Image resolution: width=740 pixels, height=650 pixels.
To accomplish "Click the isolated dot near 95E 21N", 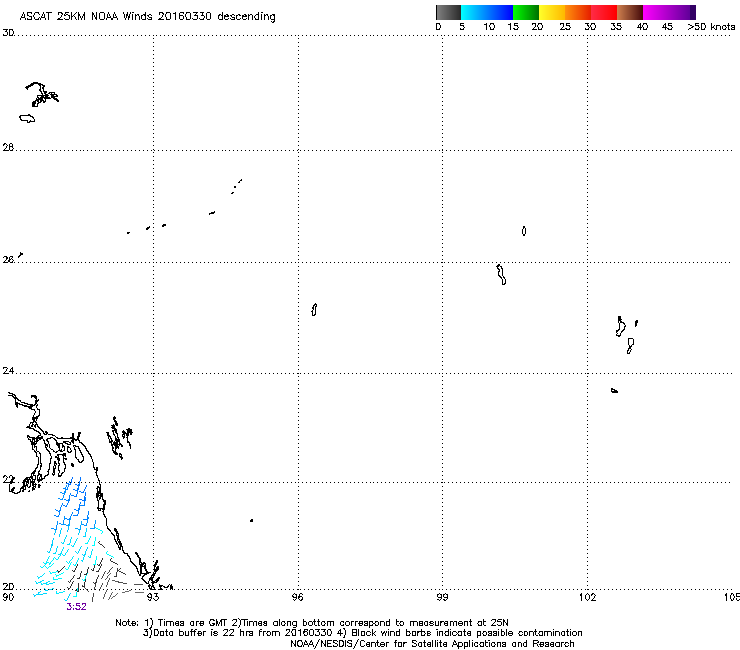I will [252, 520].
